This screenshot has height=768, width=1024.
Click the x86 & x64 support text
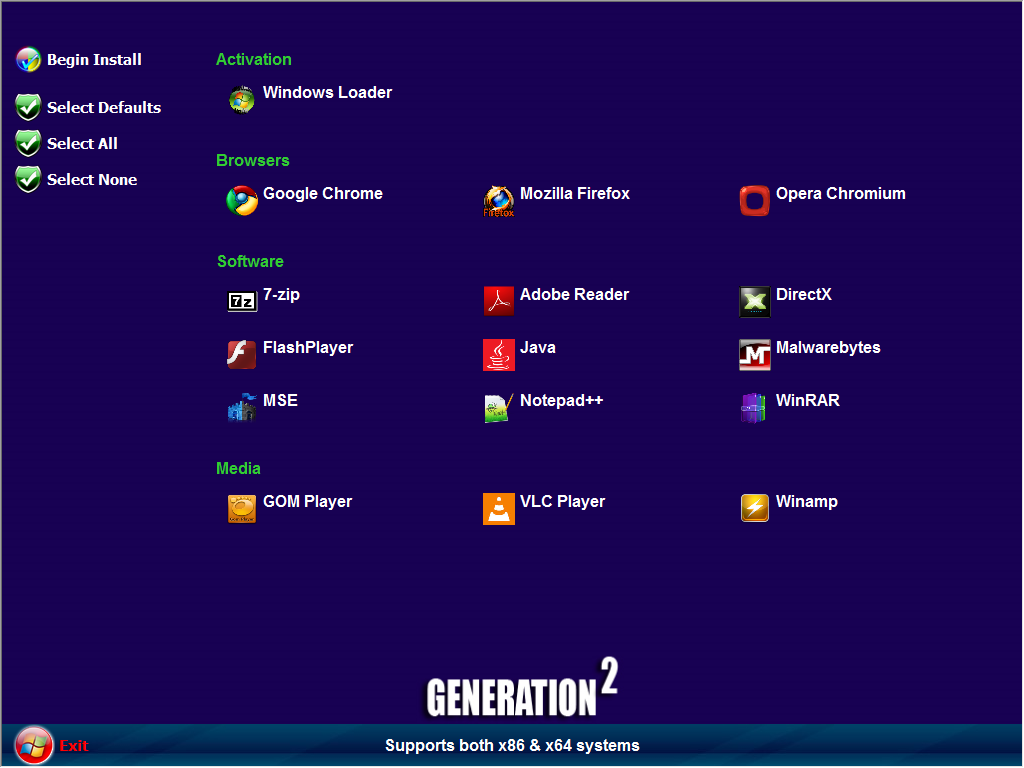pos(512,745)
